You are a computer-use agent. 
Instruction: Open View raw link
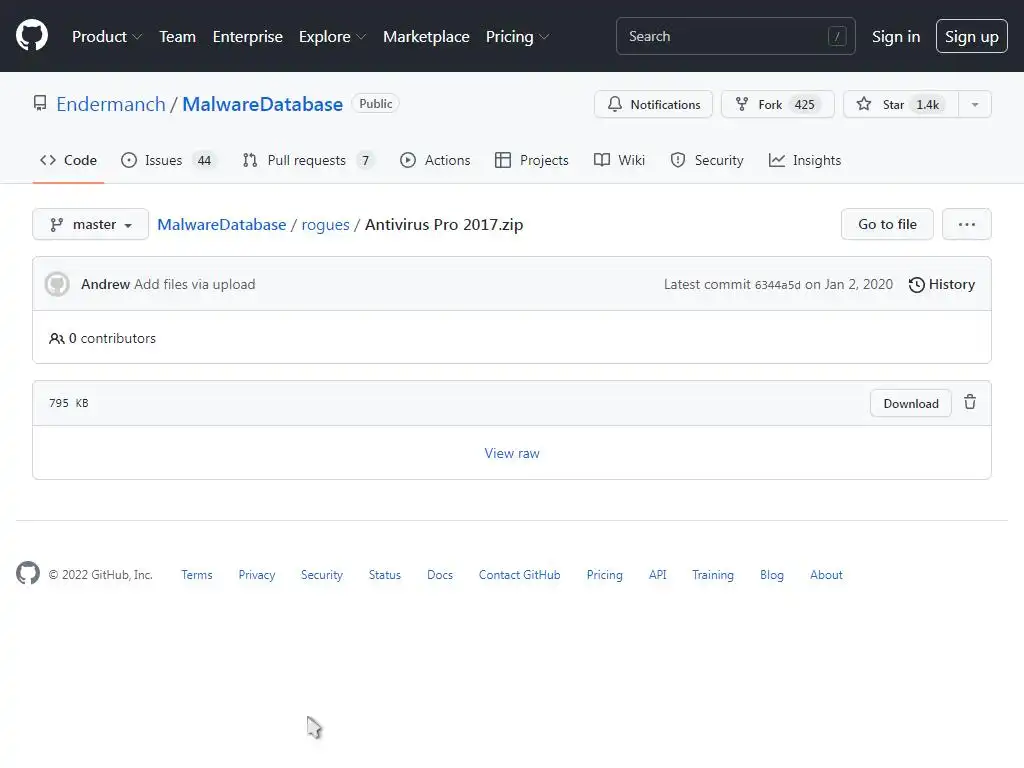coord(512,453)
